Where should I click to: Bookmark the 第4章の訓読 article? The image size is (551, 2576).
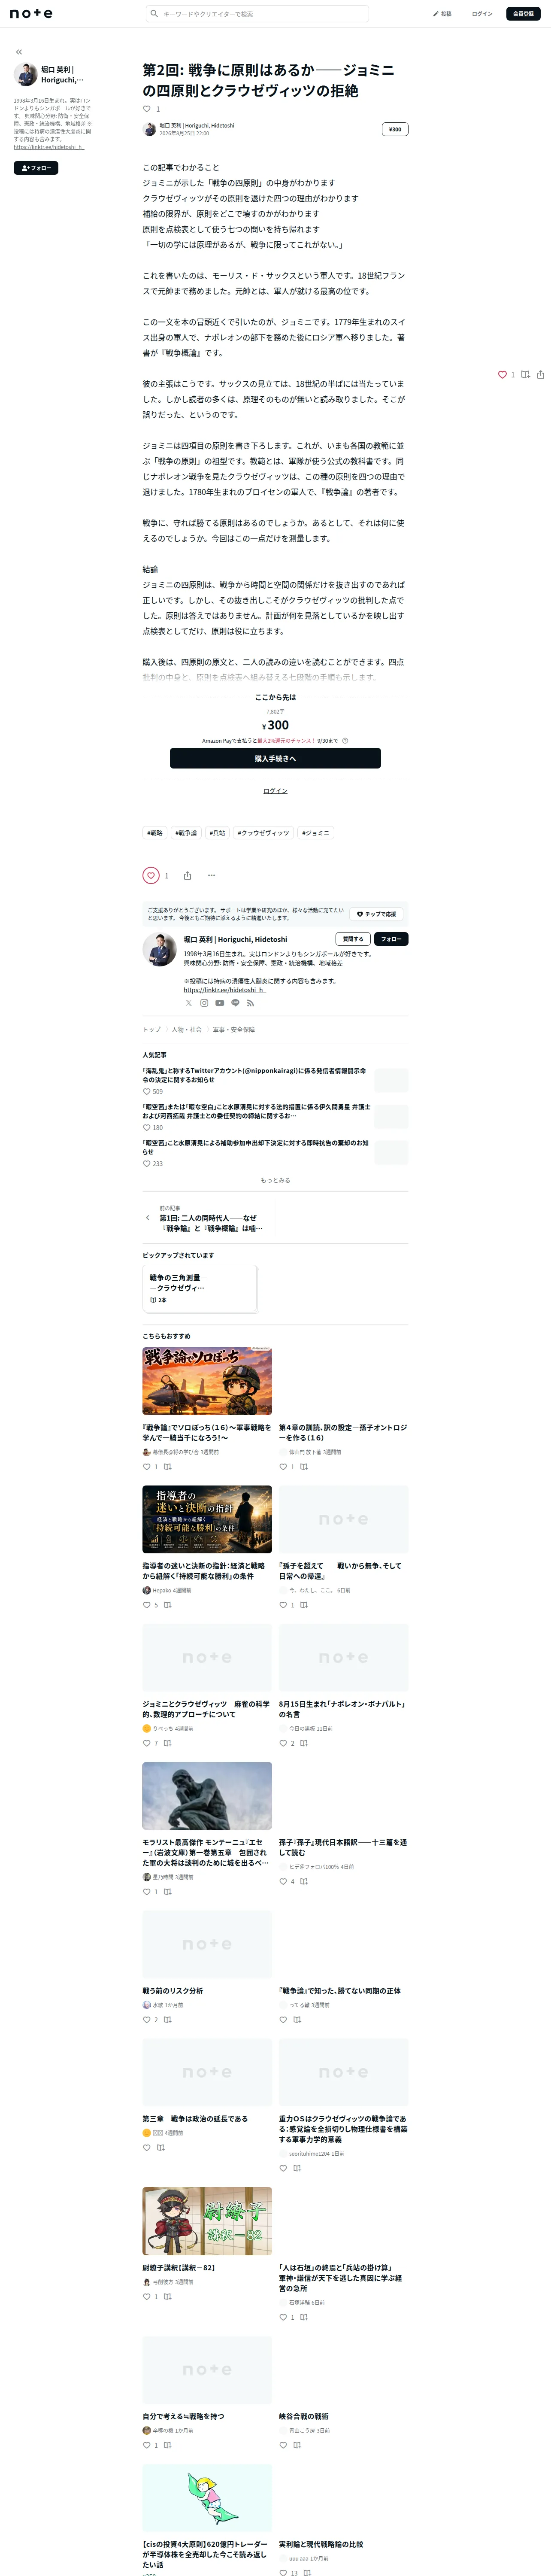304,1467
